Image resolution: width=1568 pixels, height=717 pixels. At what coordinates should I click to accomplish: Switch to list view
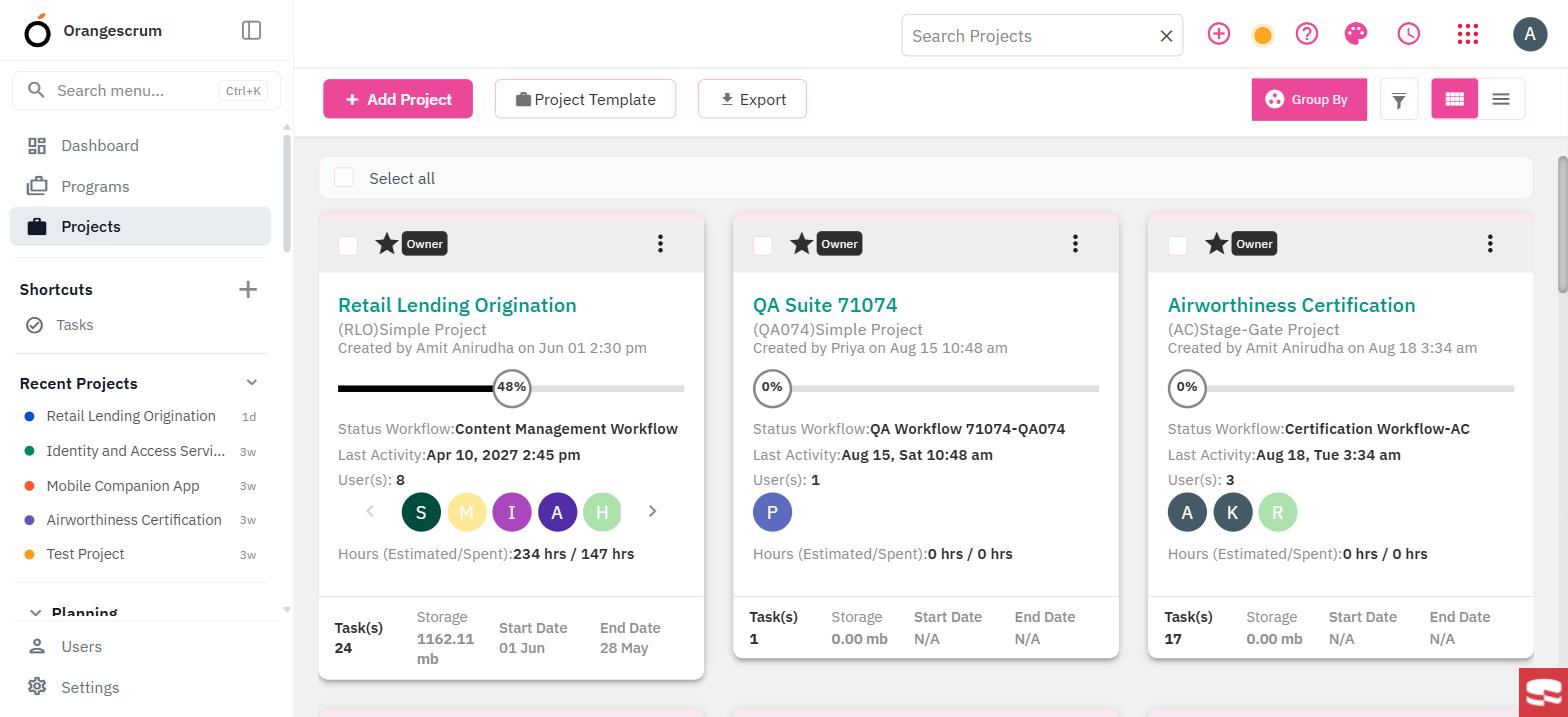coord(1501,99)
